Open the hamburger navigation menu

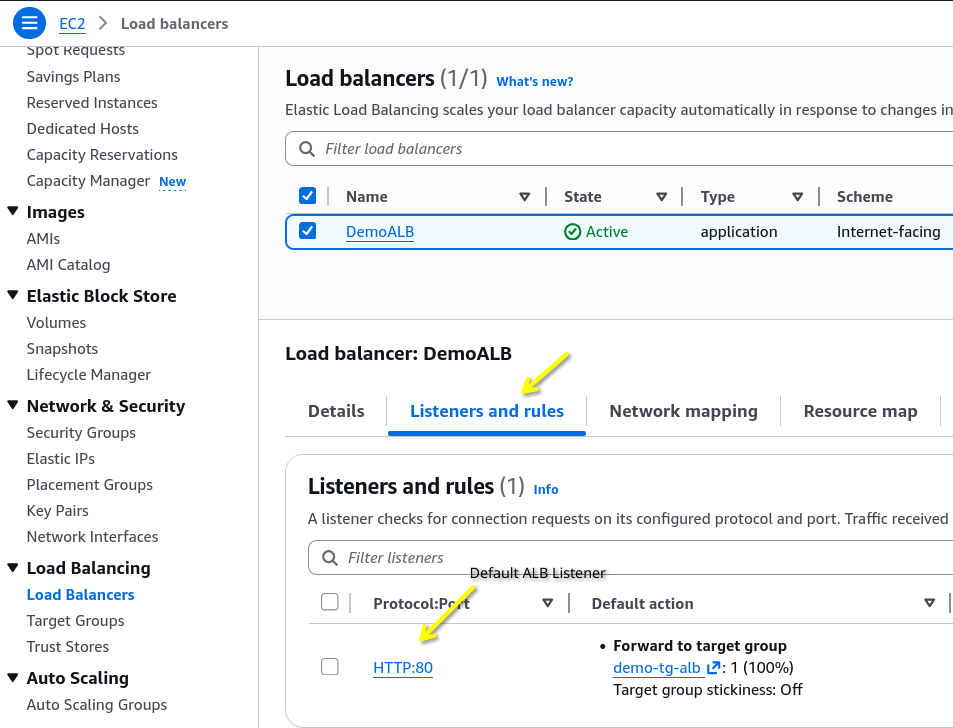(x=29, y=23)
